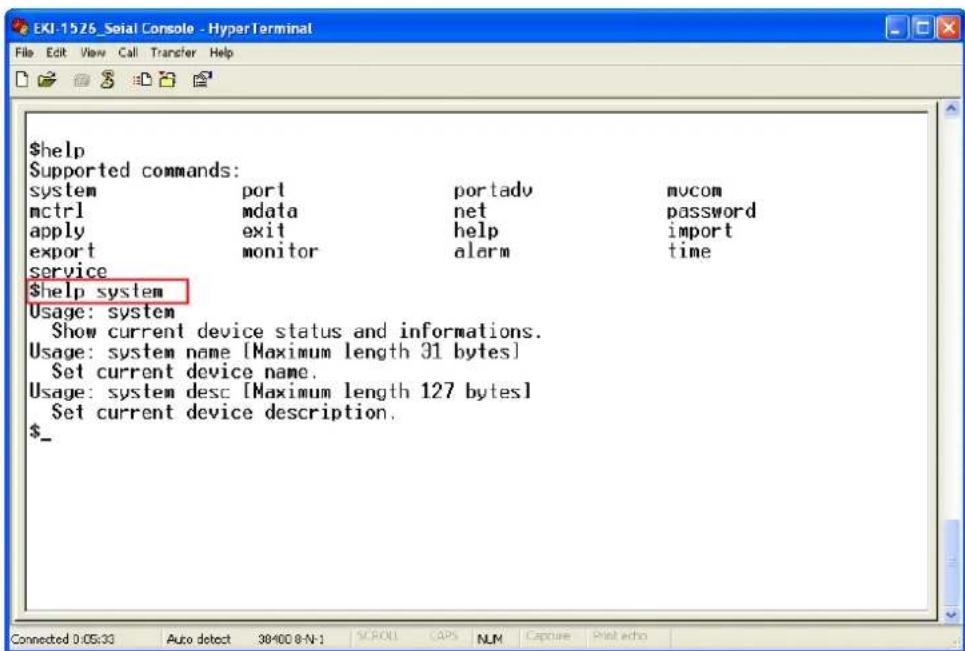The height and width of the screenshot is (651, 965).
Task: Click the 'mctrl' command text
Action: [x=56, y=211]
